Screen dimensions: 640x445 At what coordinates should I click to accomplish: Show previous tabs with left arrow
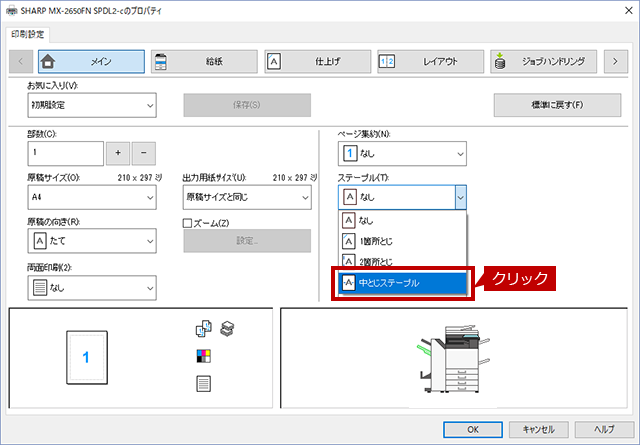click(x=20, y=62)
